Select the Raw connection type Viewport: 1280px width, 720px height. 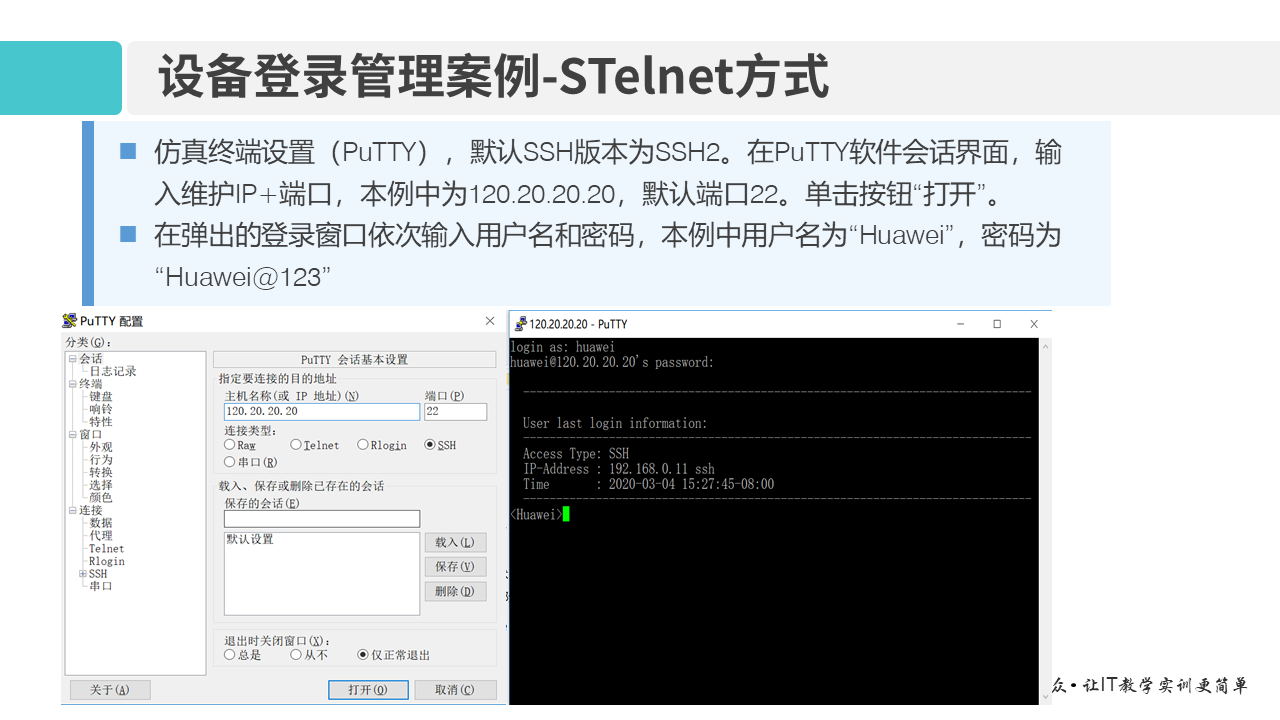click(x=230, y=445)
